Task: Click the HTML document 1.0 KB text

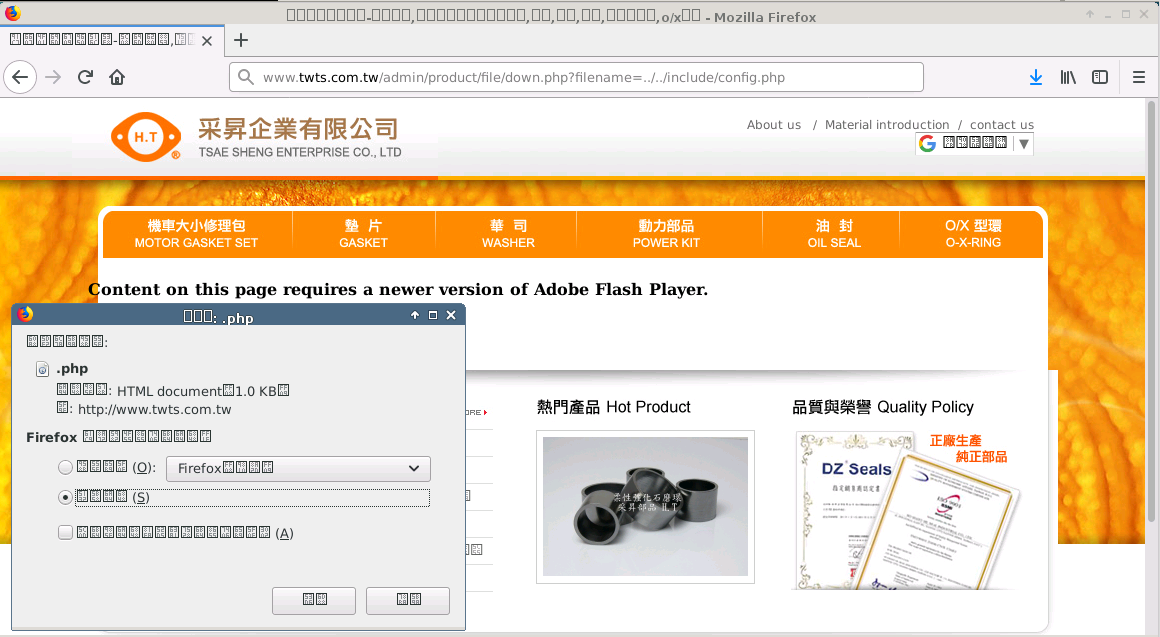Action: coord(203,391)
